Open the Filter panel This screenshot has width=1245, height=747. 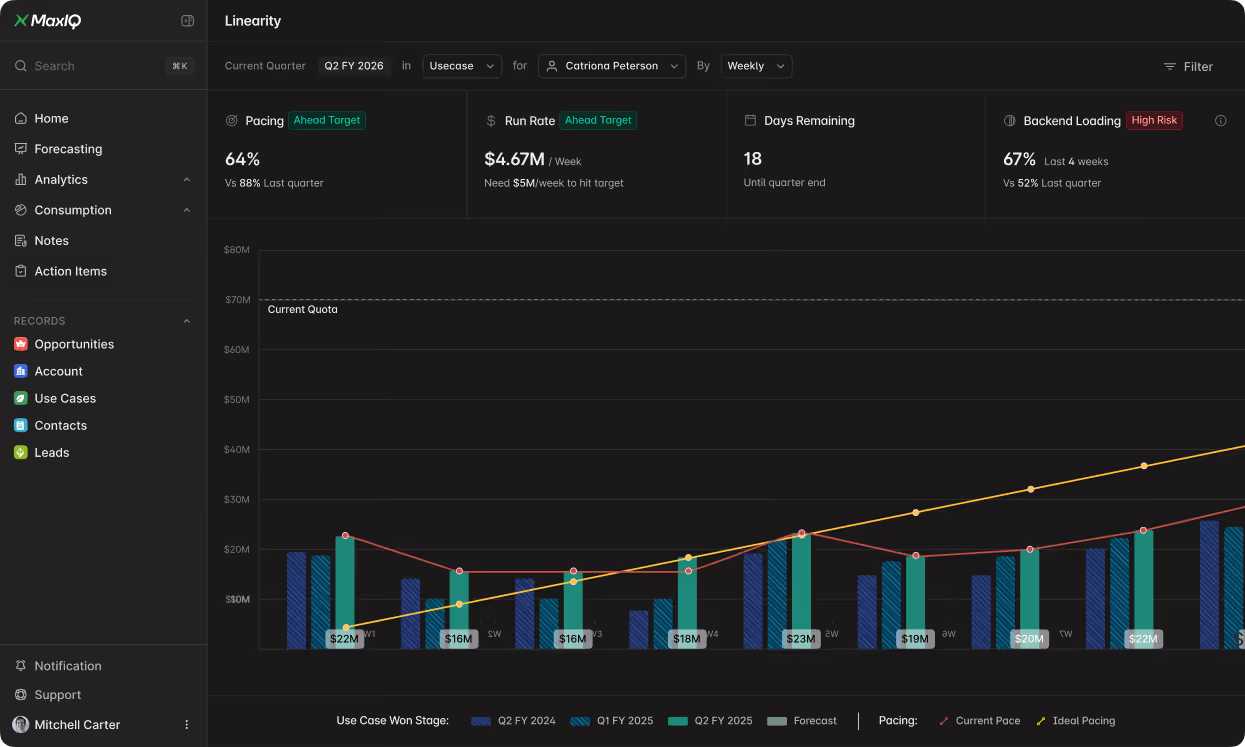(x=1188, y=66)
